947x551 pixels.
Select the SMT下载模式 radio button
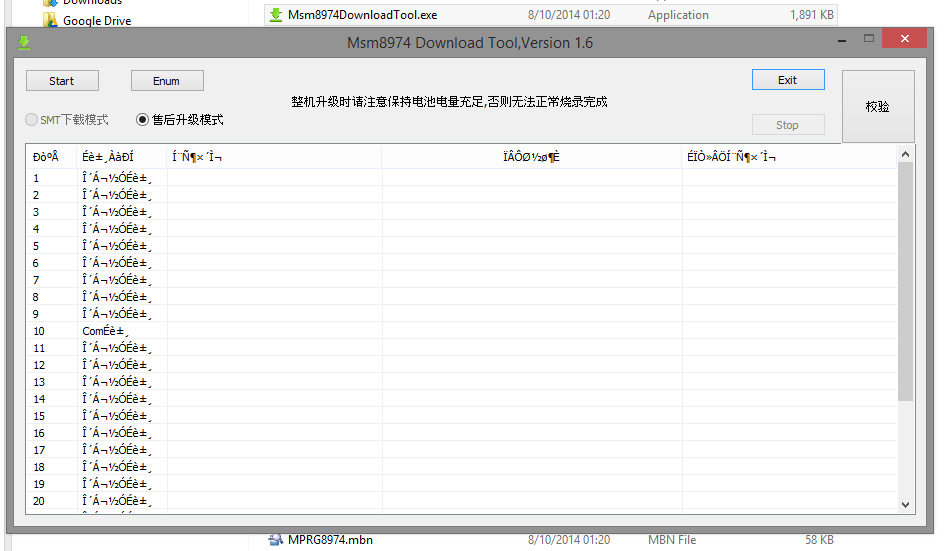[x=31, y=120]
